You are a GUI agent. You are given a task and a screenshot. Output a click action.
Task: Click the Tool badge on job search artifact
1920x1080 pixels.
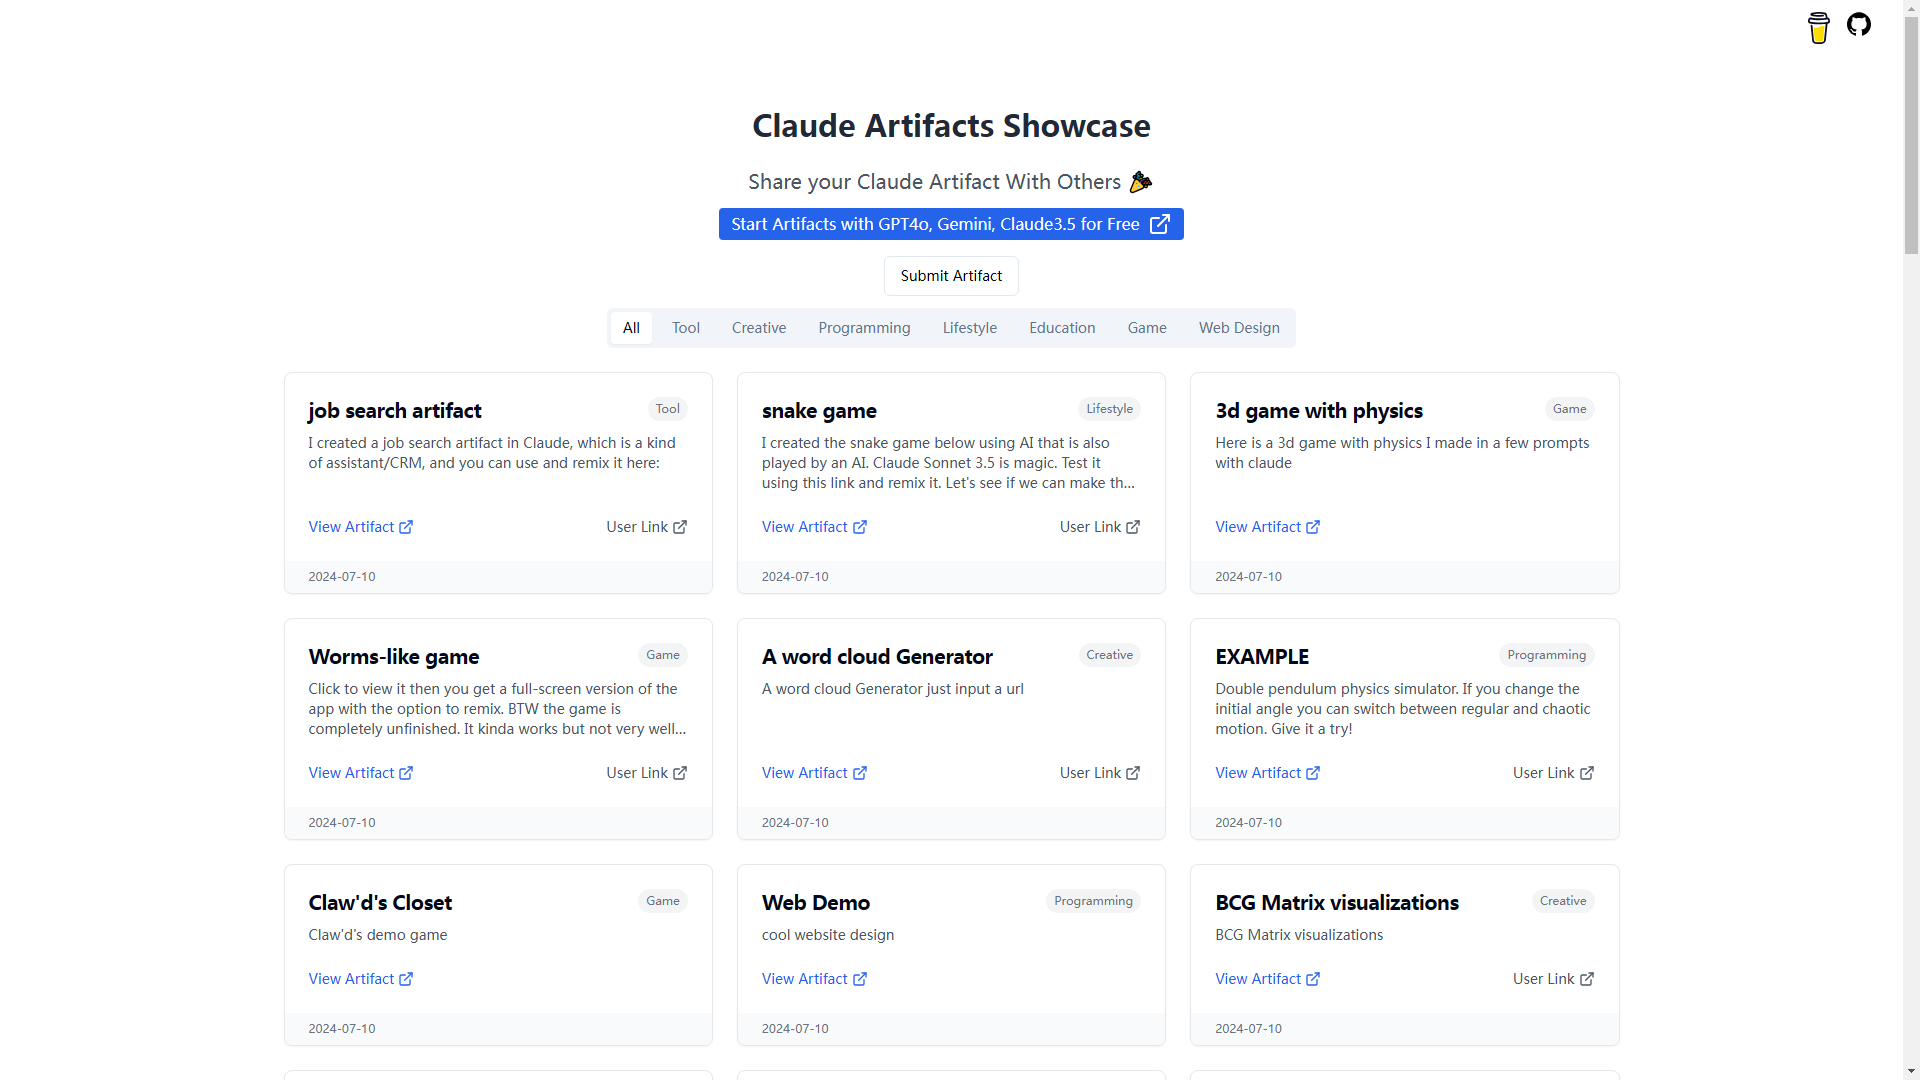(668, 409)
